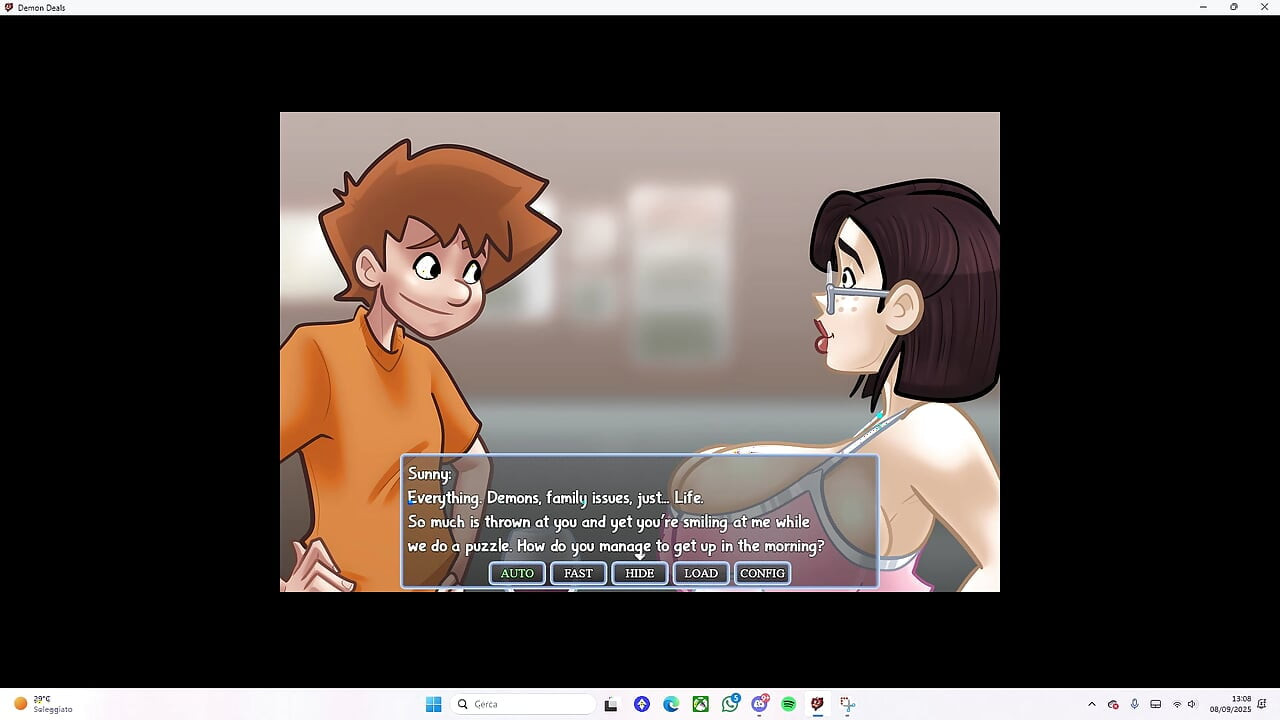This screenshot has width=1280, height=720.
Task: Click the Demon Deals title bar icon
Action: tap(9, 7)
